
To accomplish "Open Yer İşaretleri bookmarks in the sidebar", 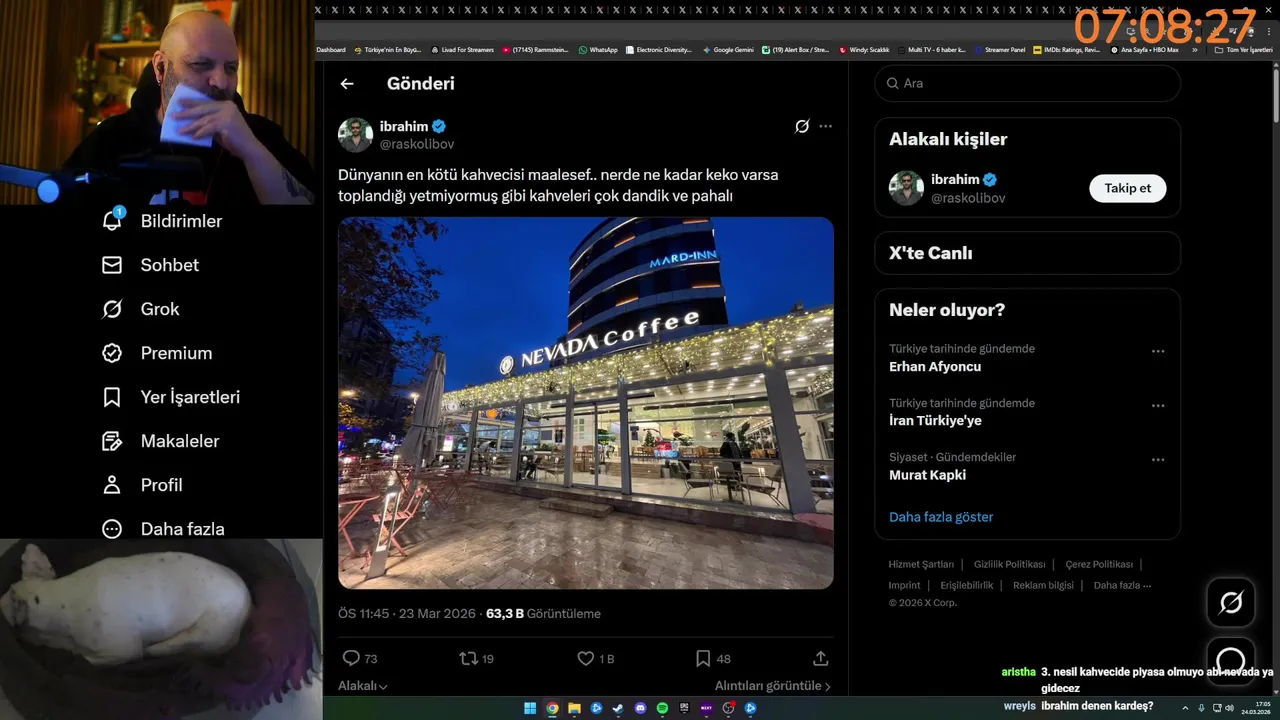I will [x=171, y=397].
